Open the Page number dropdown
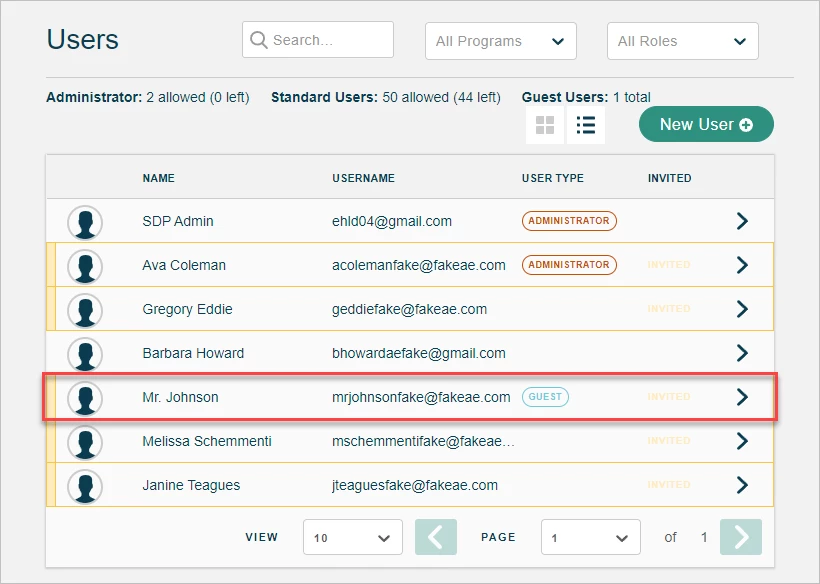 click(590, 537)
